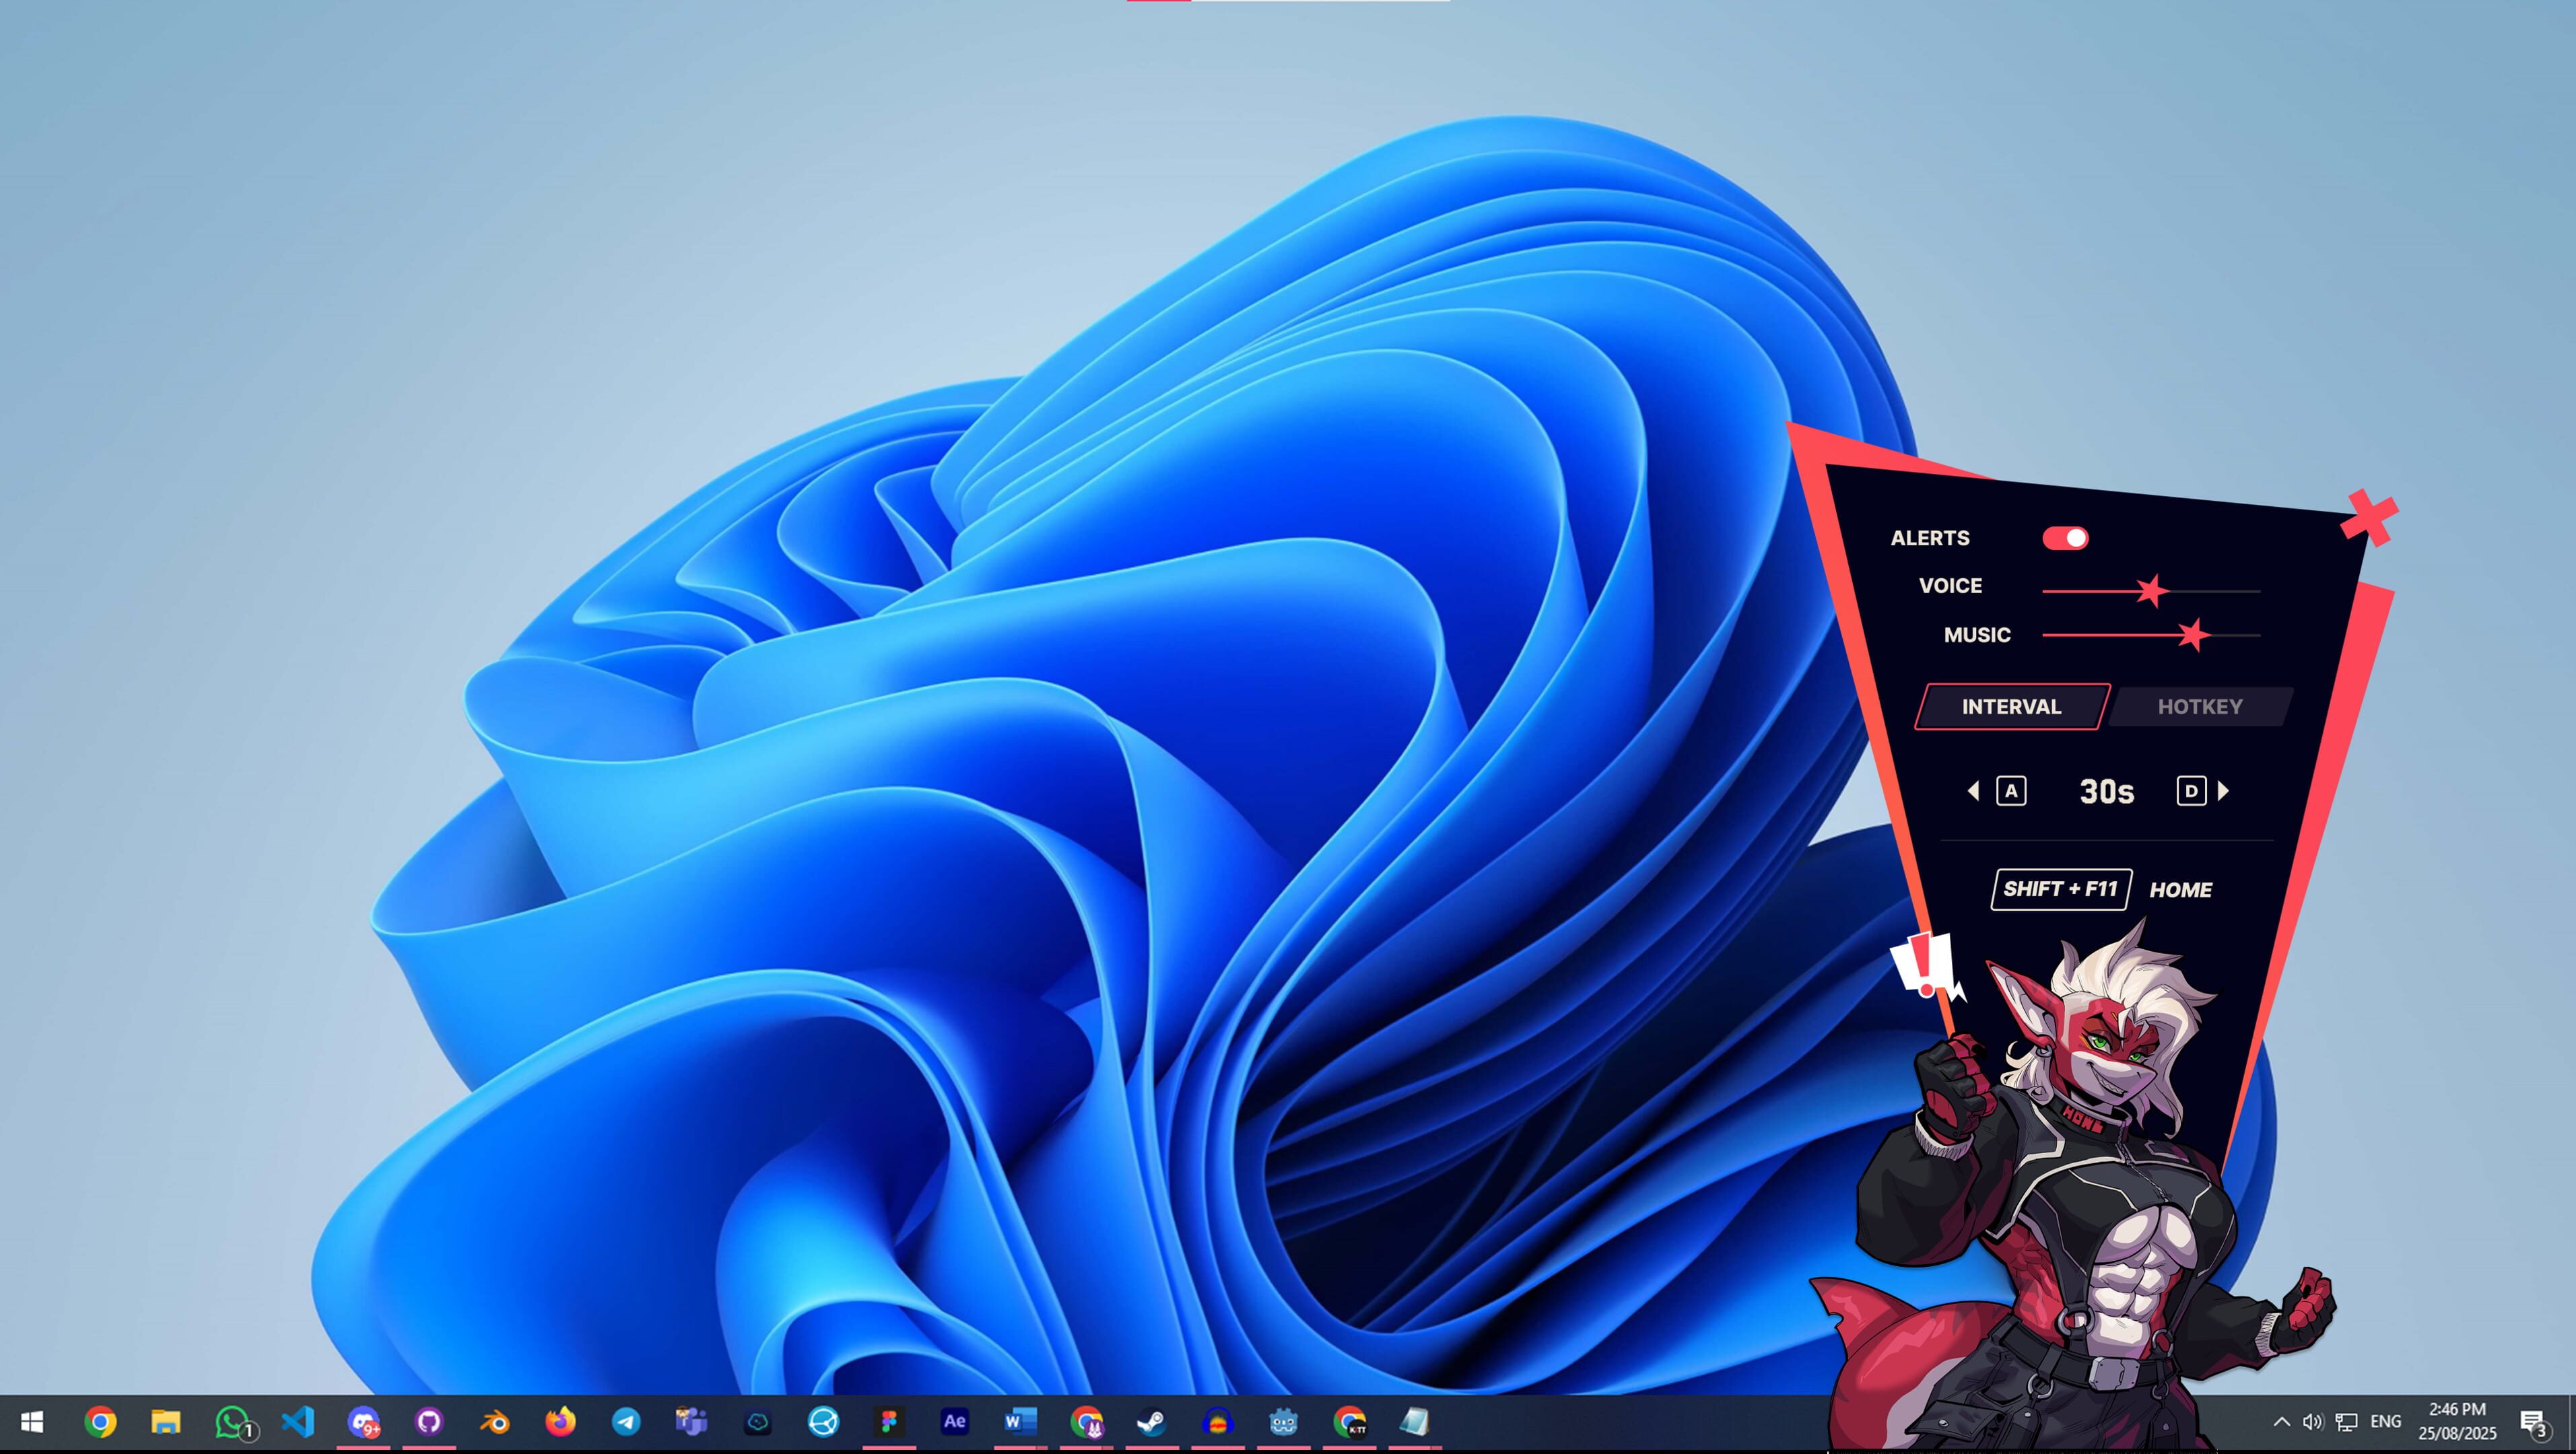The image size is (2576, 1454).
Task: Open Visual Studio Code from taskbar
Action: point(298,1421)
